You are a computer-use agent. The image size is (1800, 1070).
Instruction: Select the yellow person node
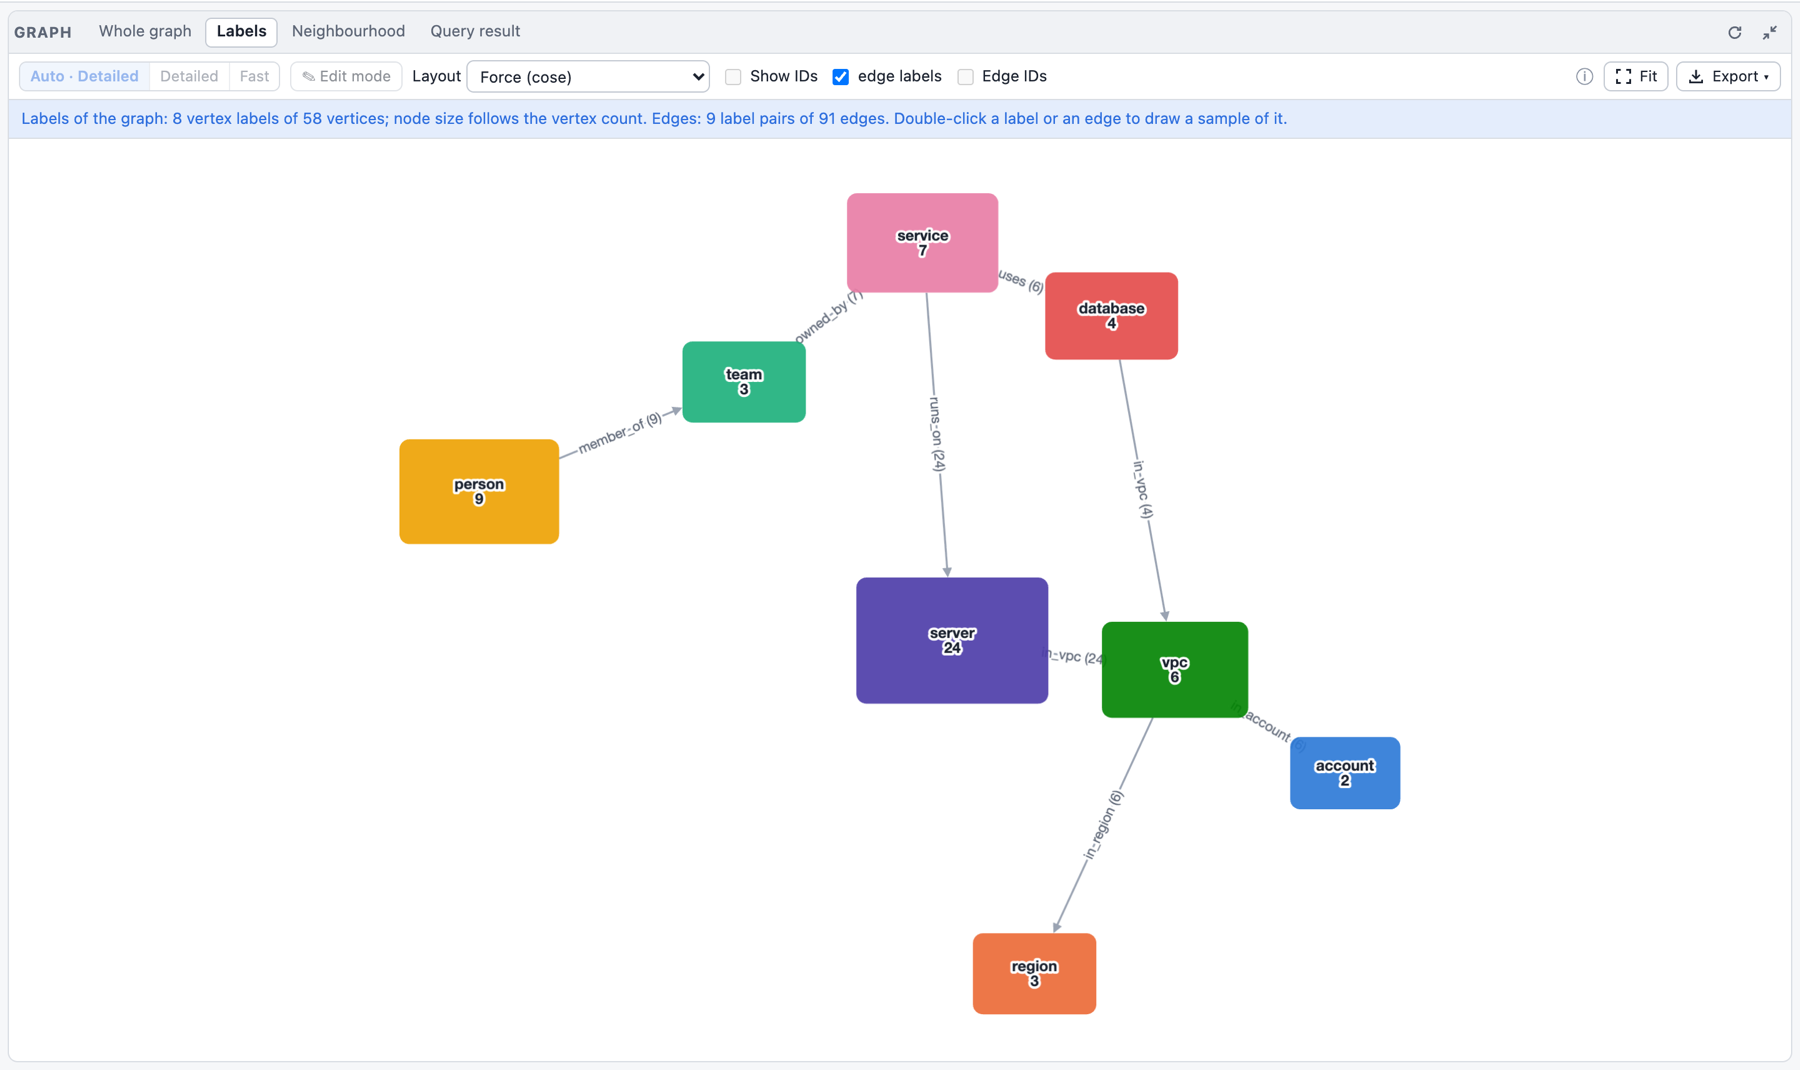tap(479, 491)
